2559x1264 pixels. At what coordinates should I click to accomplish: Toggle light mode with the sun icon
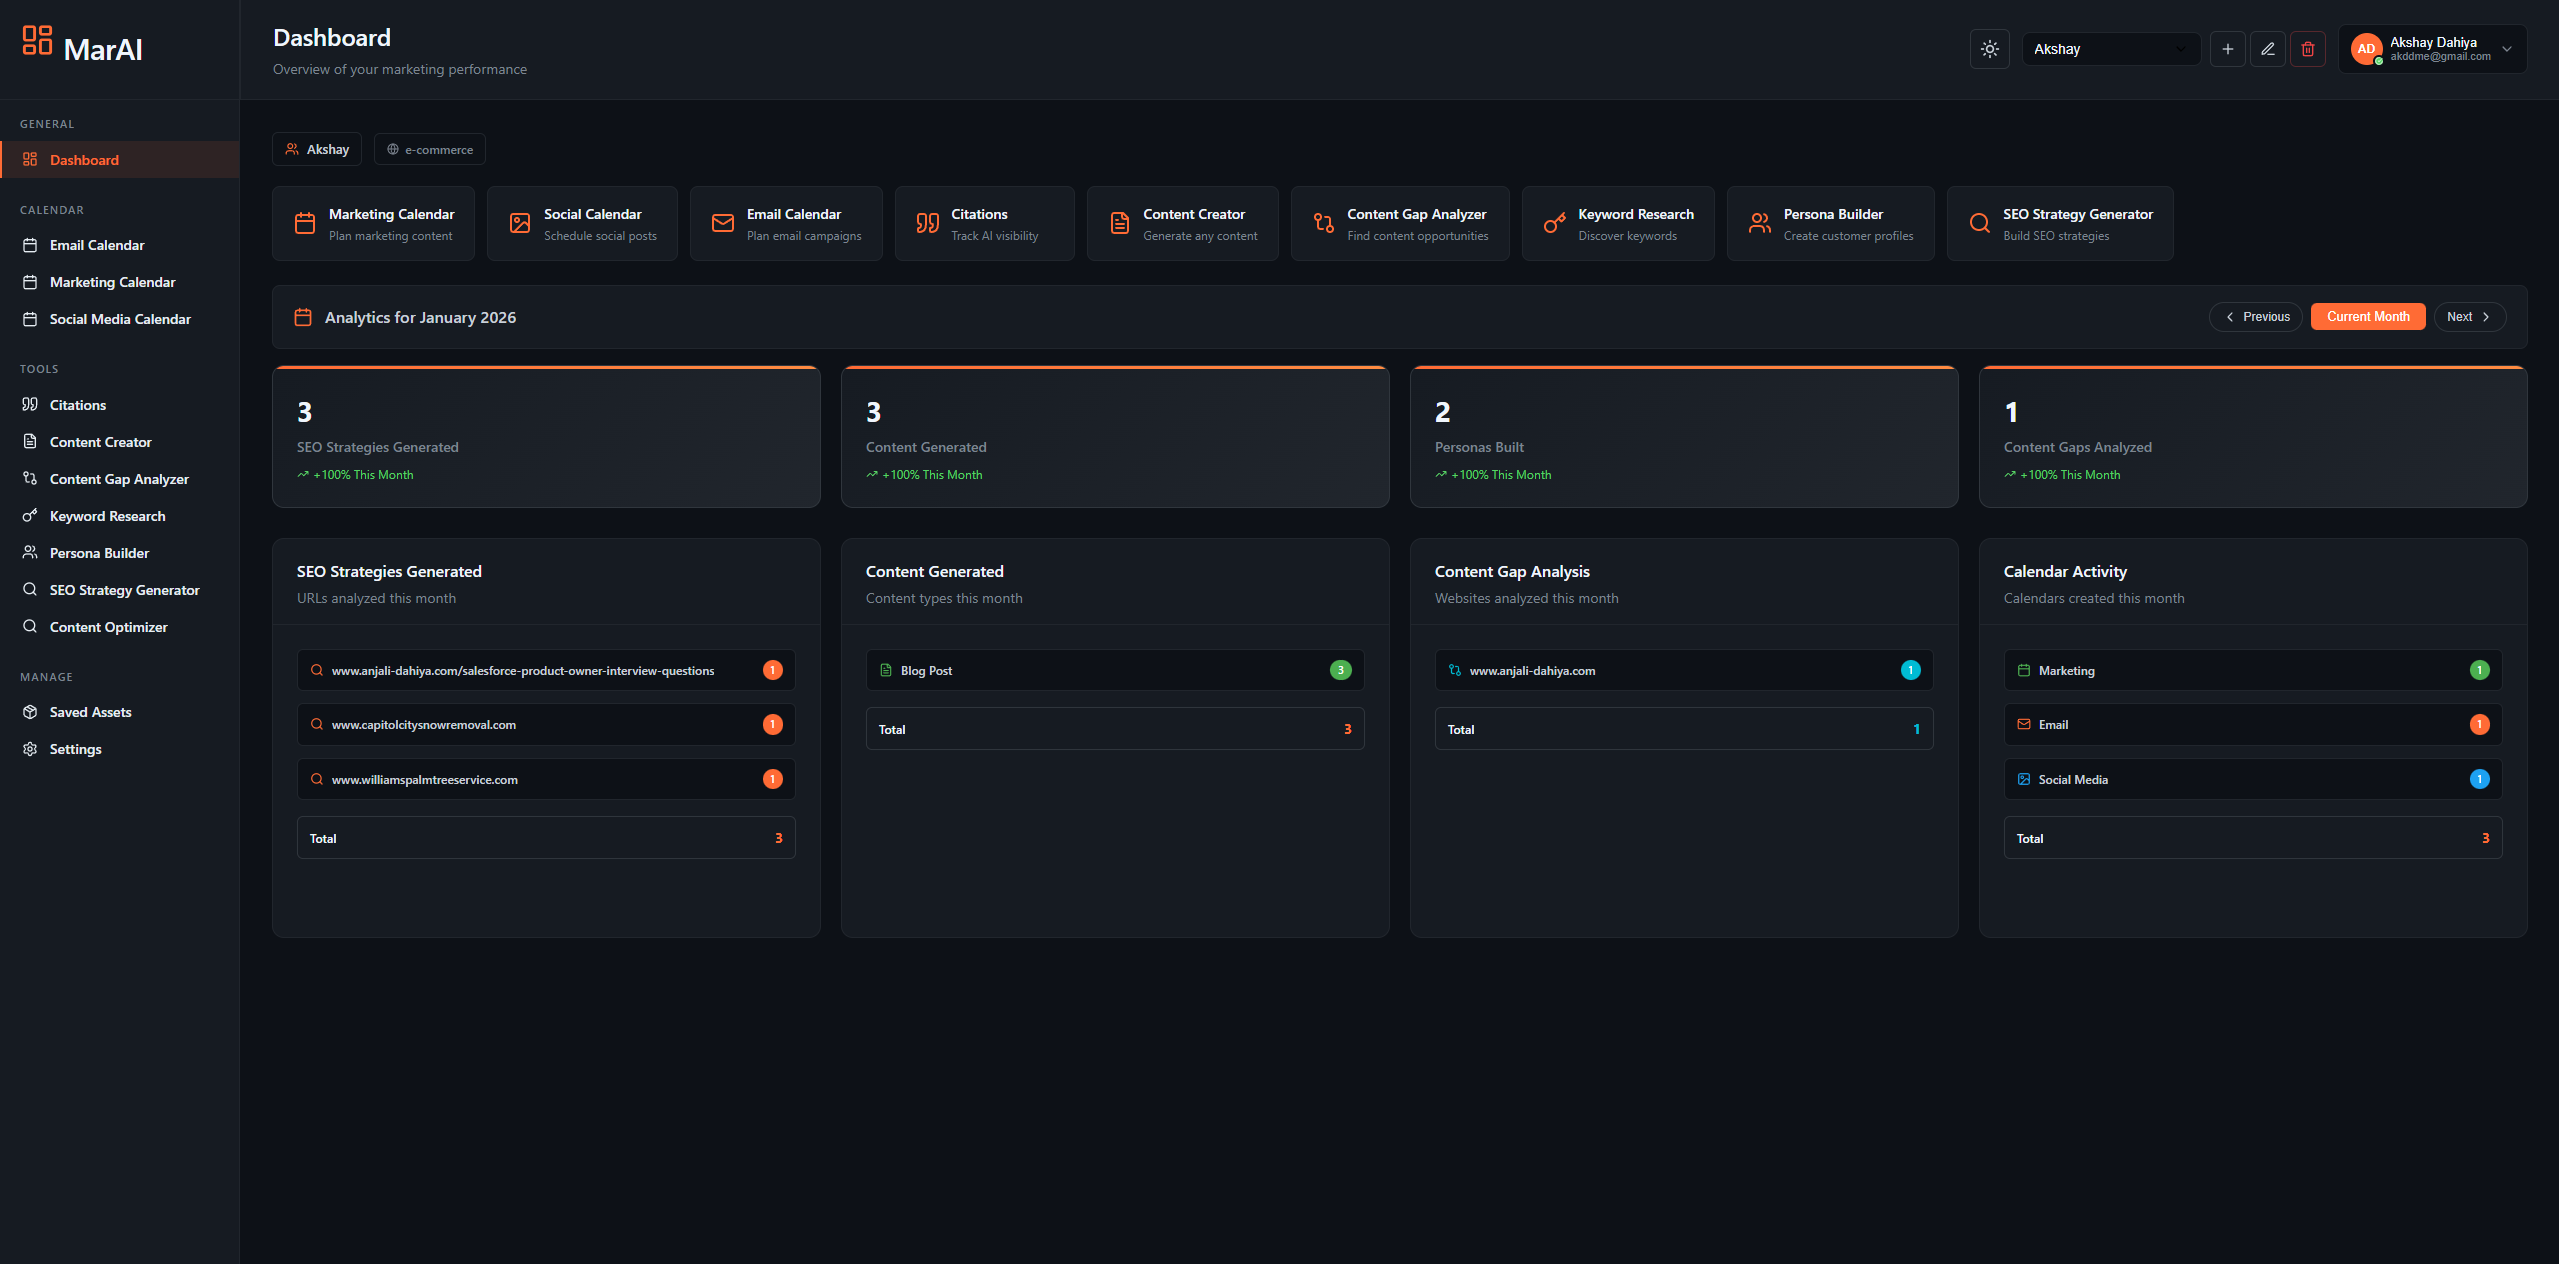coord(1989,48)
